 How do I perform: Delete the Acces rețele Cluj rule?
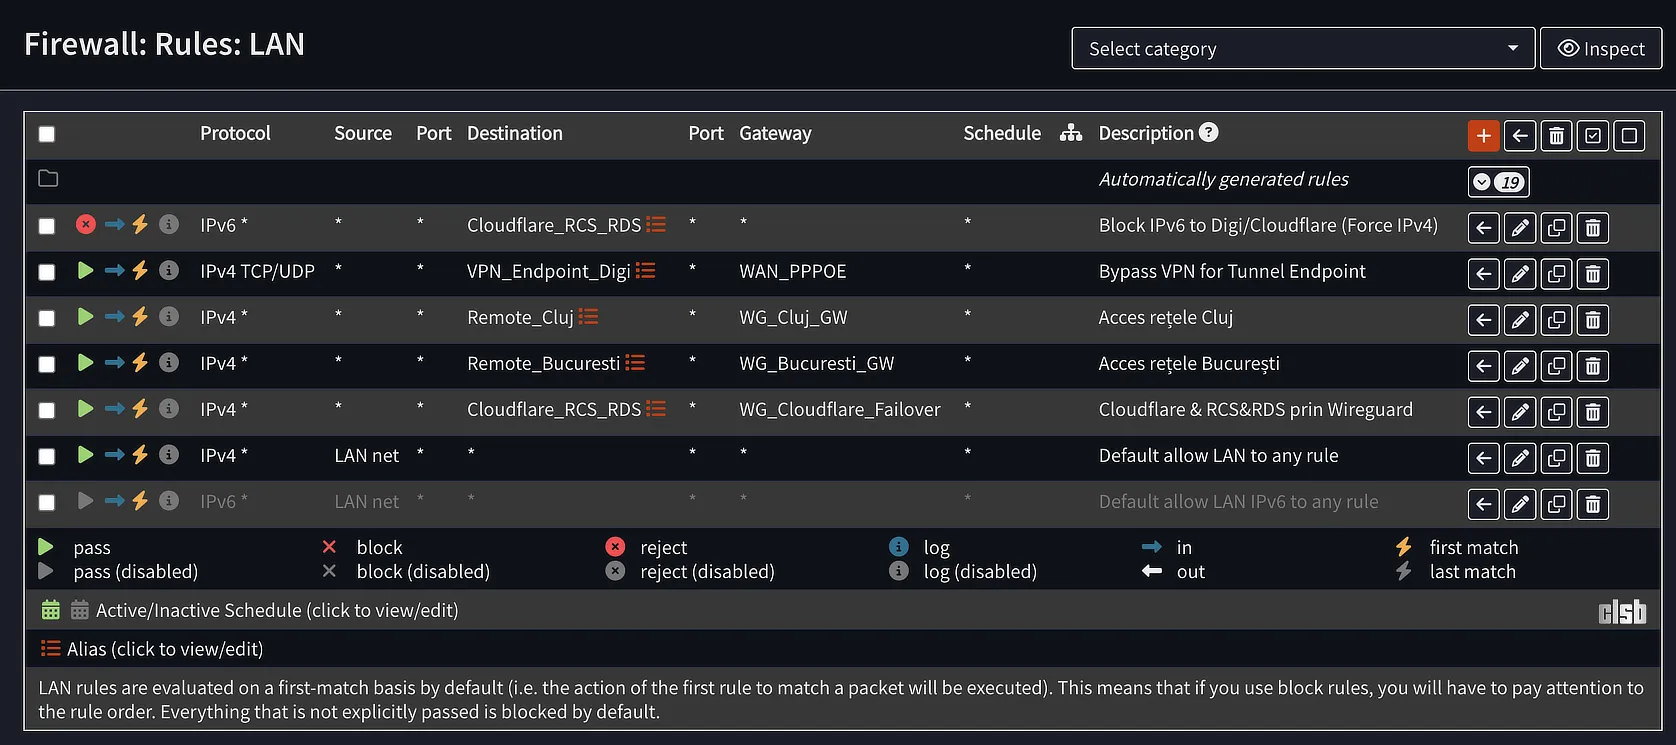[1593, 319]
